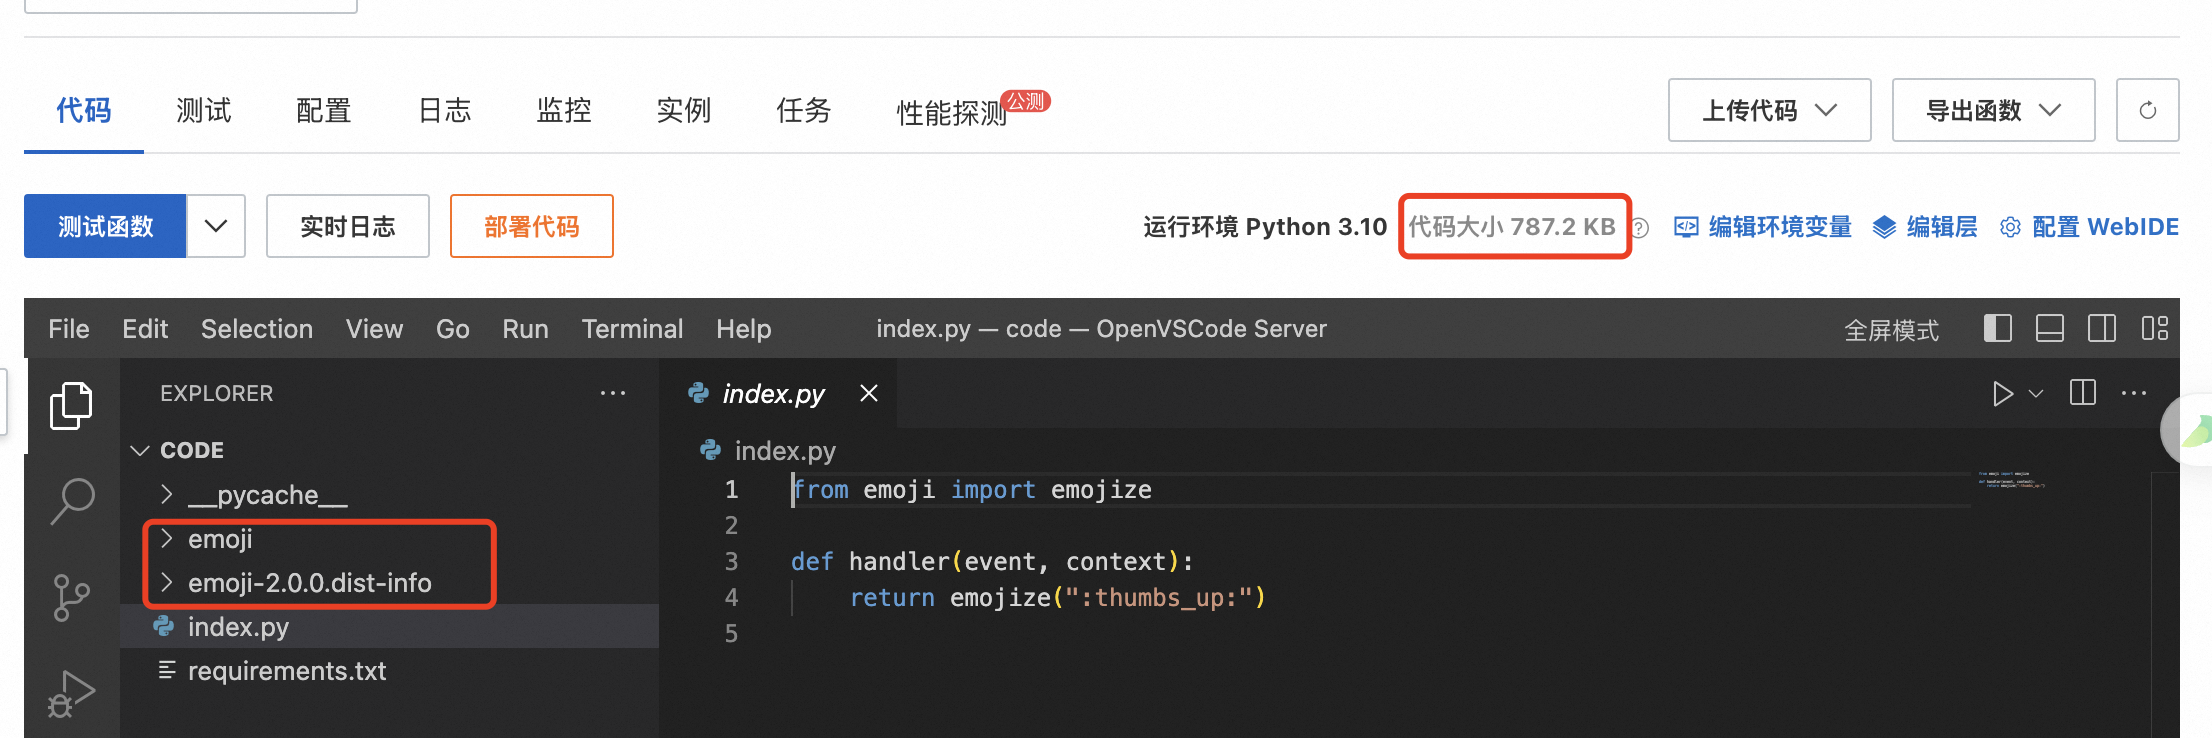Screen dimensions: 2212x738
Task: Expand the emoji folder
Action: click(220, 540)
